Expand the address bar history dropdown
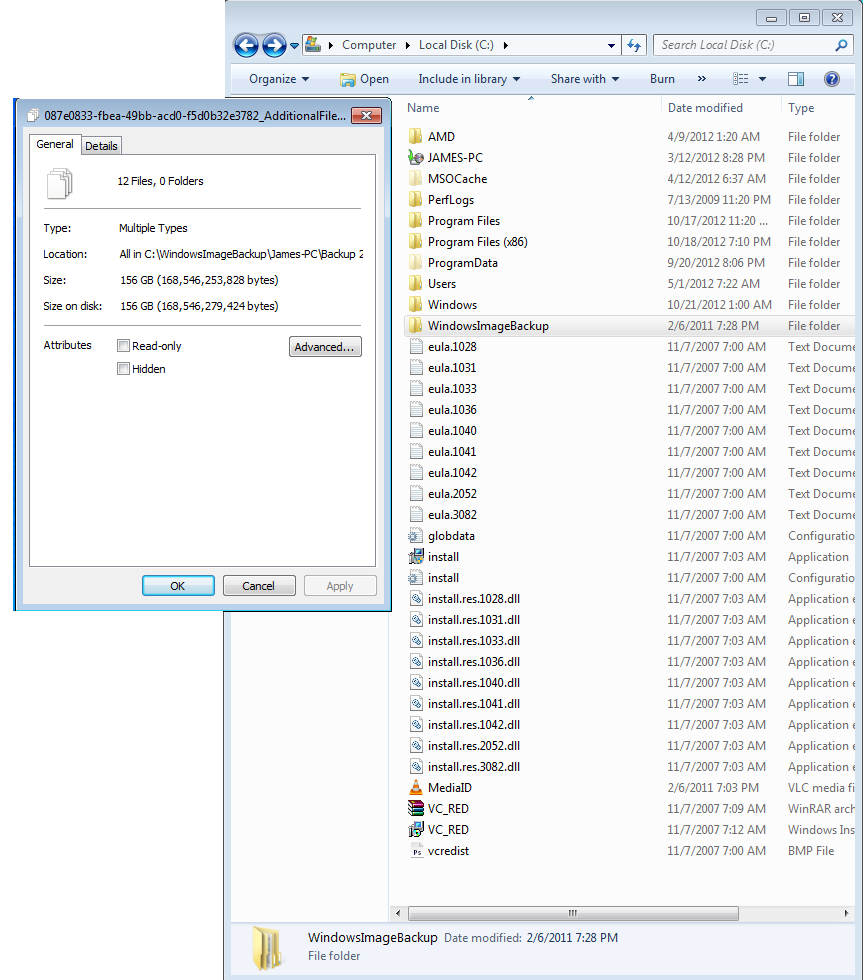Screen dimensions: 865x980 click(x=611, y=46)
